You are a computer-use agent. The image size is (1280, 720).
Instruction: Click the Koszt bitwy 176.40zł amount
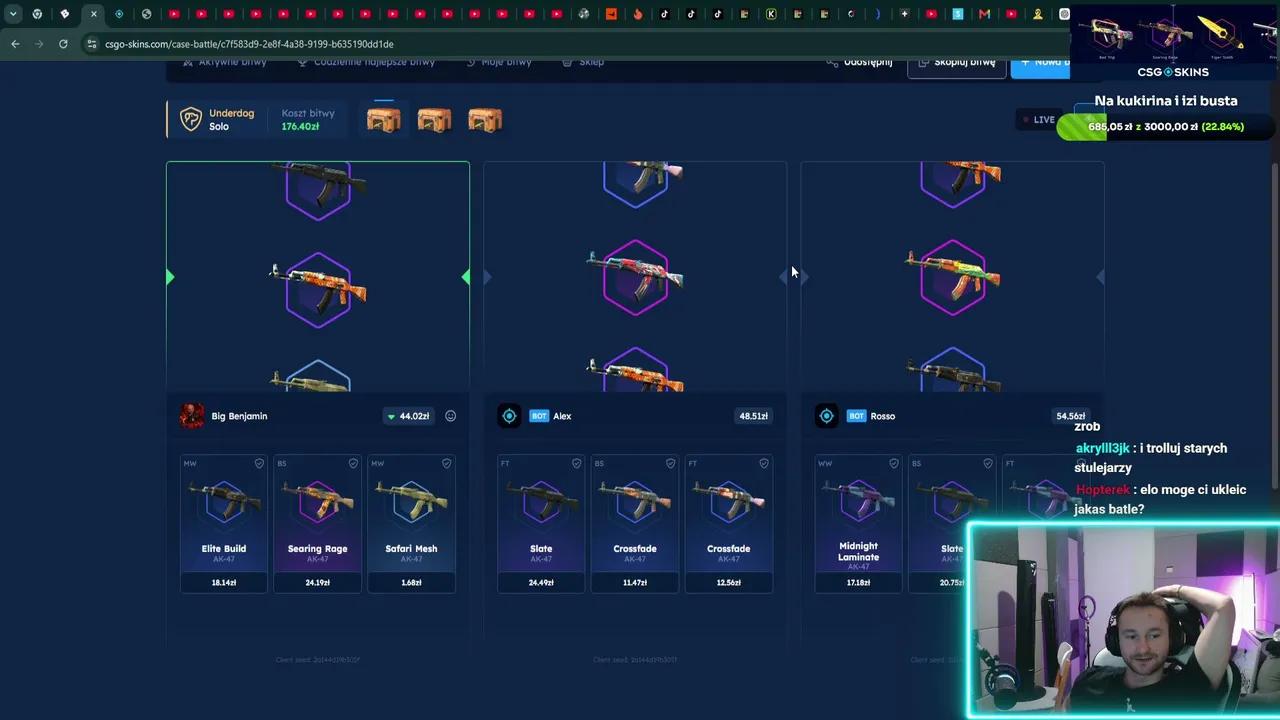(x=300, y=127)
